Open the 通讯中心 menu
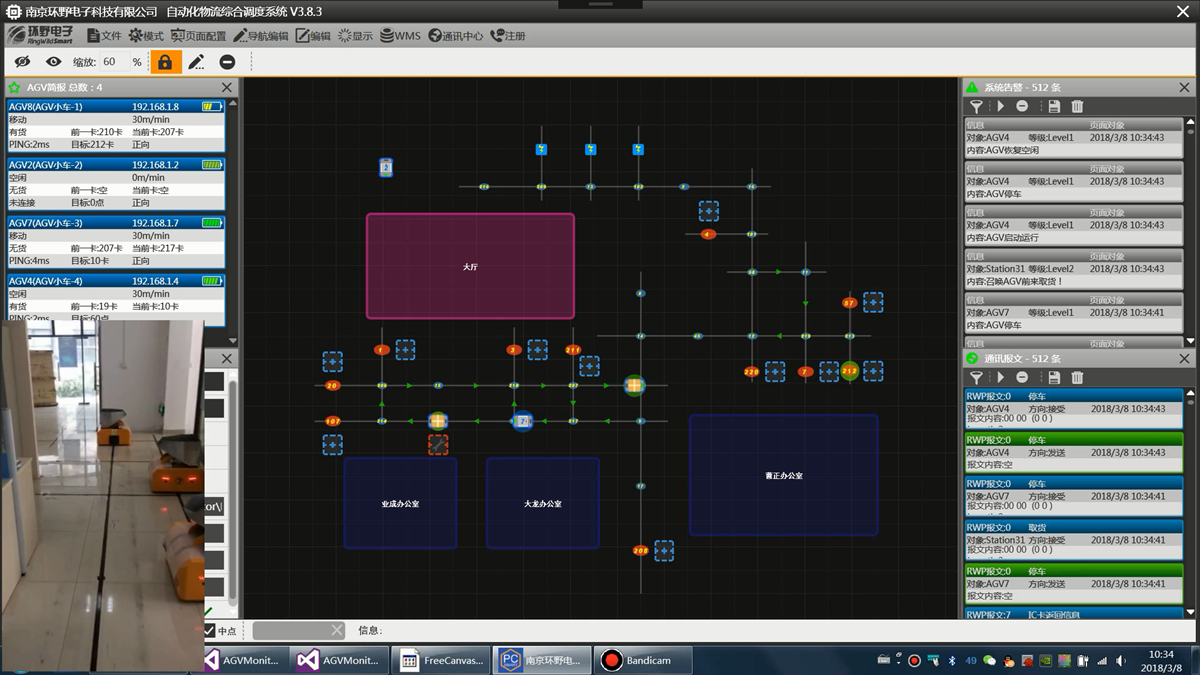 tap(456, 36)
